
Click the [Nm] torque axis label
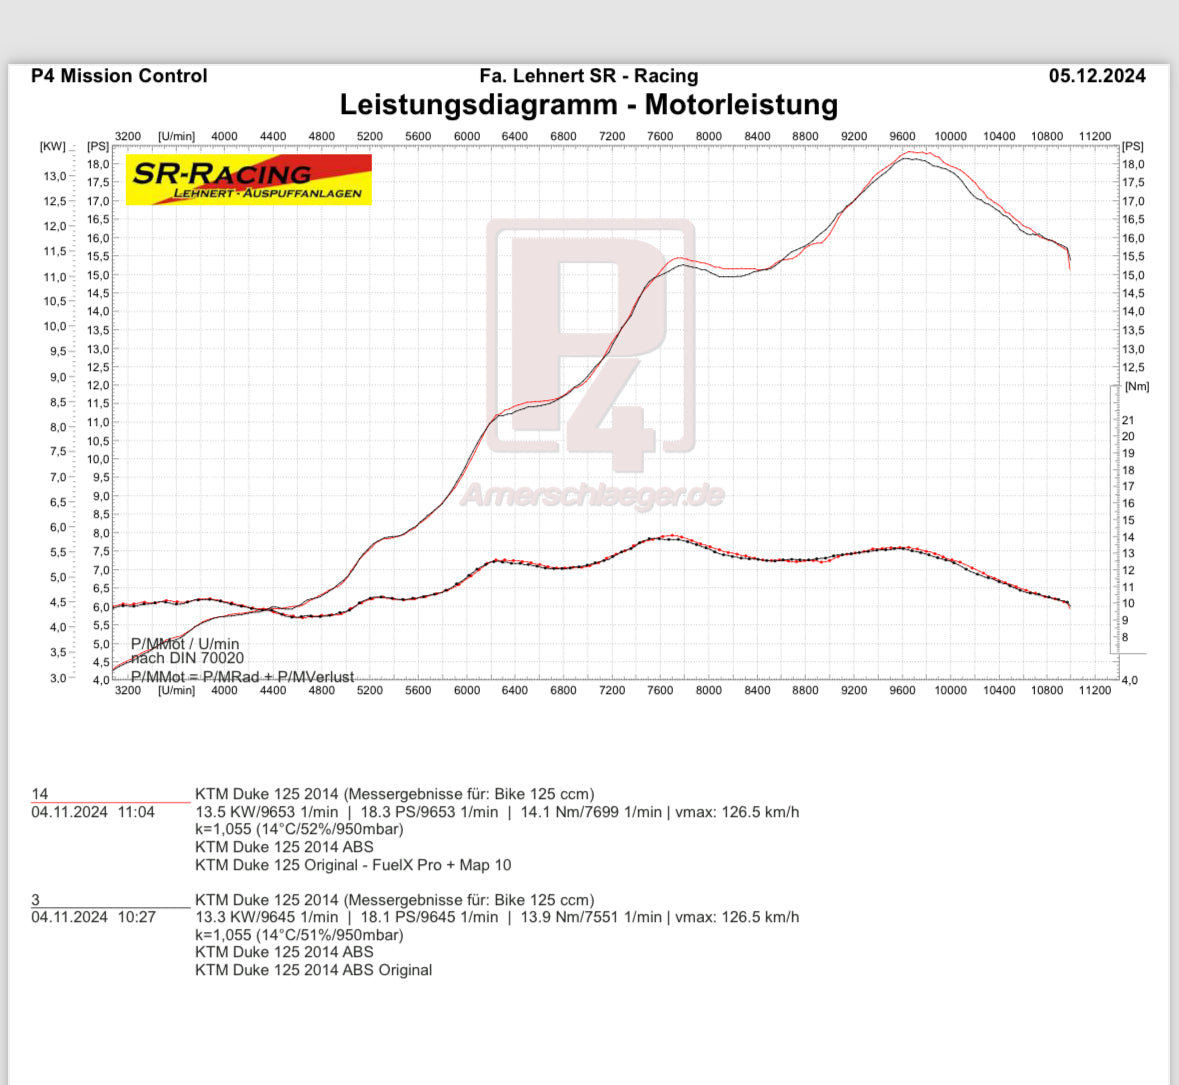click(x=1137, y=386)
